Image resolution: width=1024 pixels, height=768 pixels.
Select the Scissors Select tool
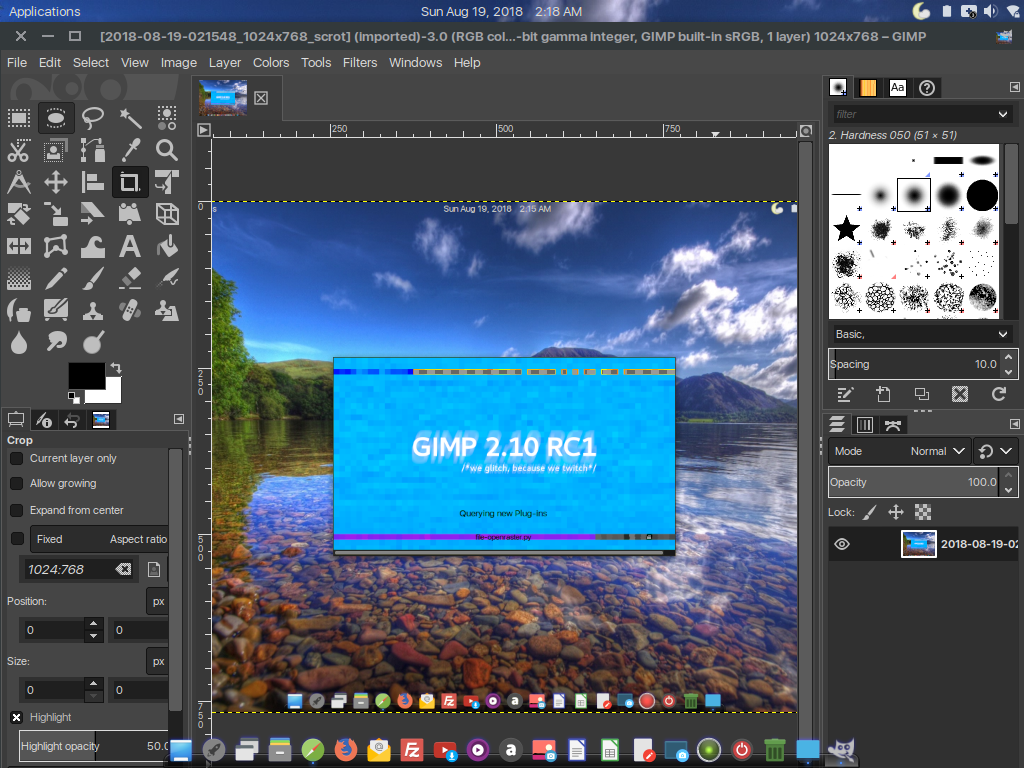pyautogui.click(x=19, y=150)
